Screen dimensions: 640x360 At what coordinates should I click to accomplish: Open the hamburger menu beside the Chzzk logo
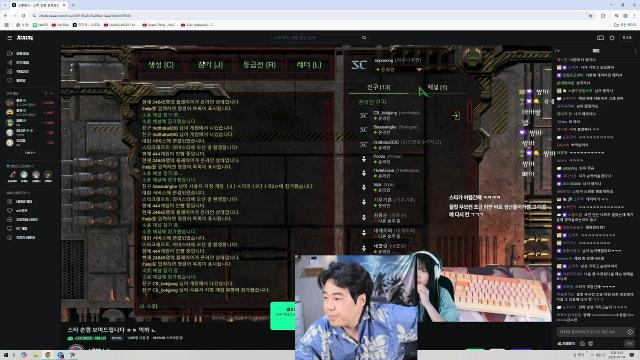pyautogui.click(x=9, y=38)
